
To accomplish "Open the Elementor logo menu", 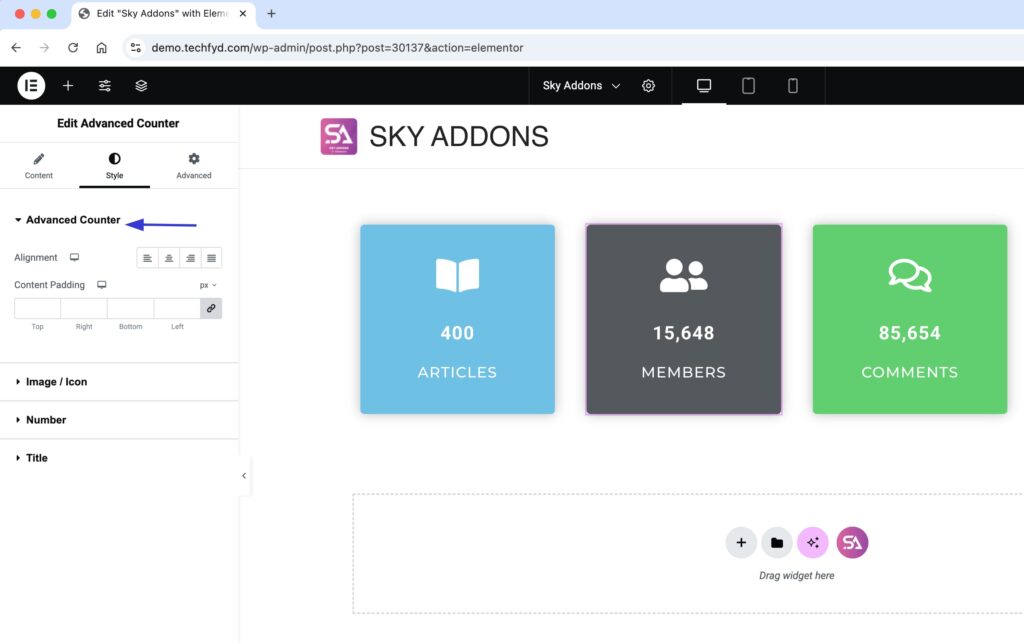I will (31, 86).
